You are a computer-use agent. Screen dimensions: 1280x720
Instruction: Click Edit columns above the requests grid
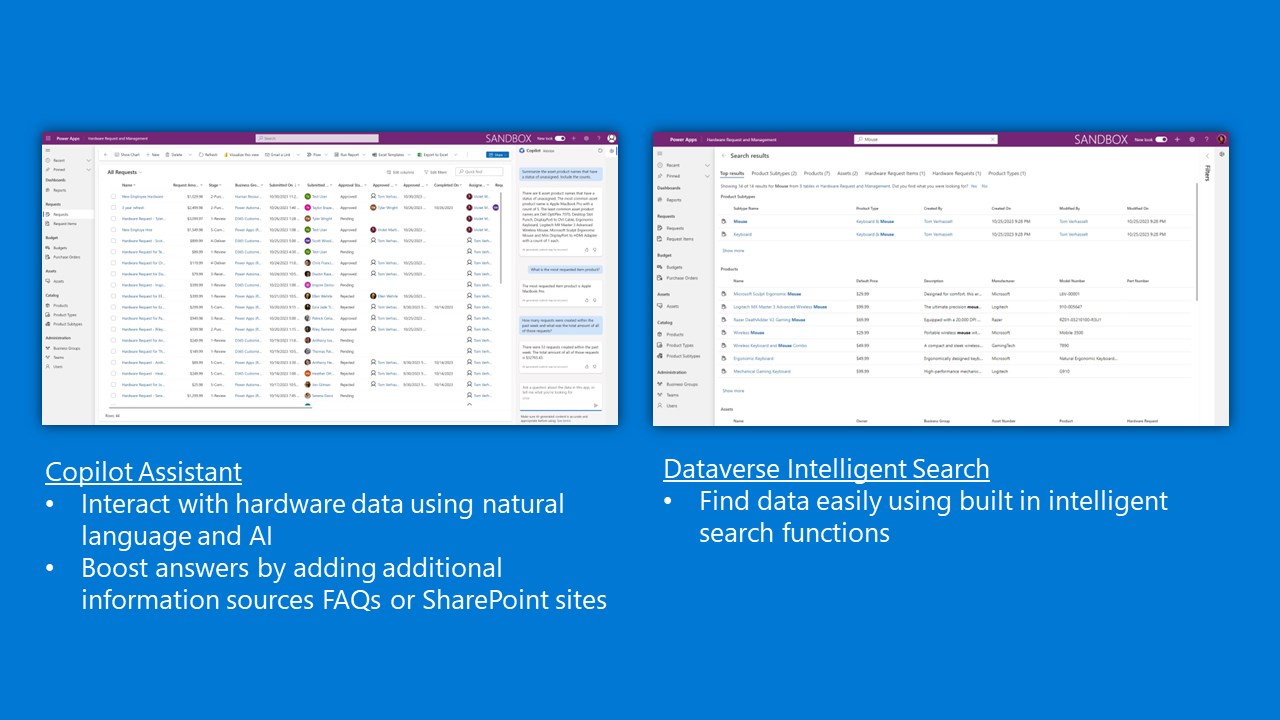tap(402, 172)
